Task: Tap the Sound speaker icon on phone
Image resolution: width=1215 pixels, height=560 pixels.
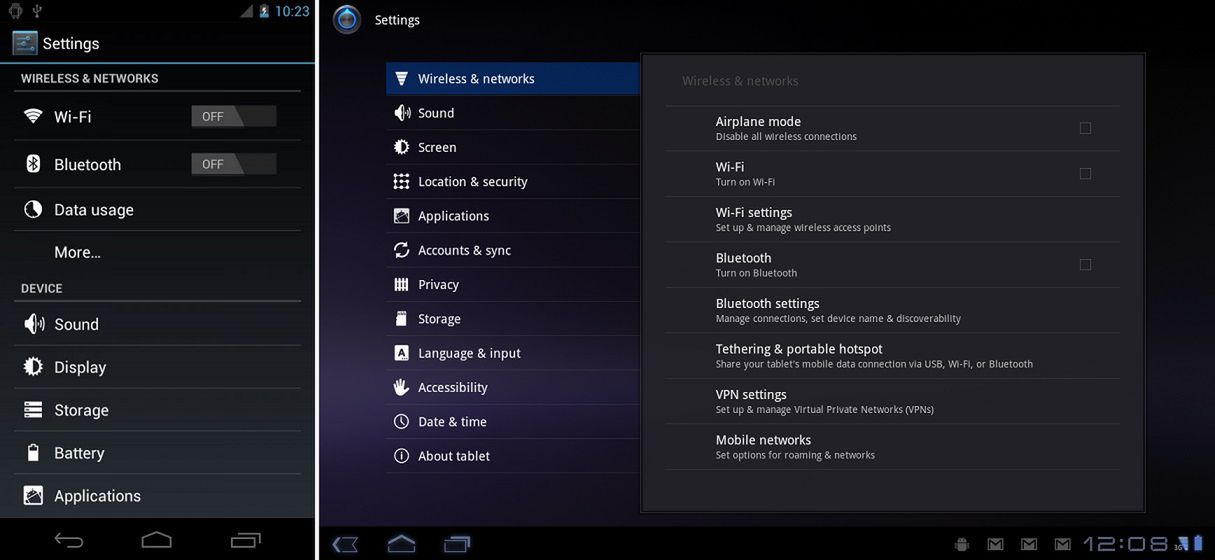Action: click(x=33, y=324)
